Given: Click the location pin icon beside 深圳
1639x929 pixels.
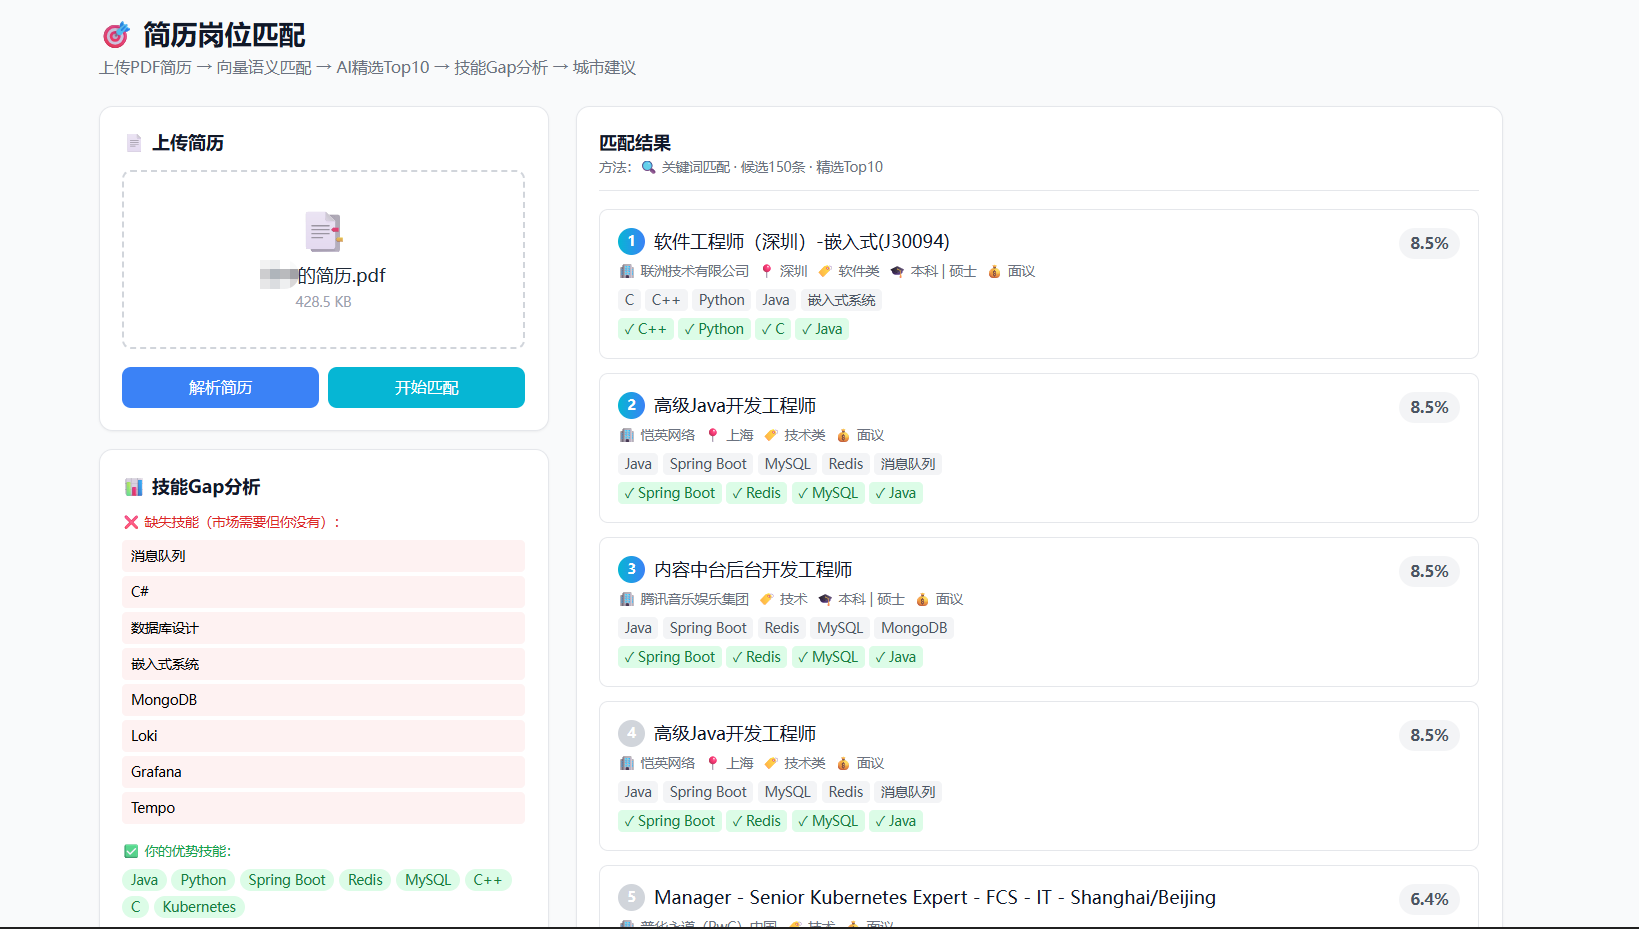Looking at the screenshot, I should tap(767, 271).
